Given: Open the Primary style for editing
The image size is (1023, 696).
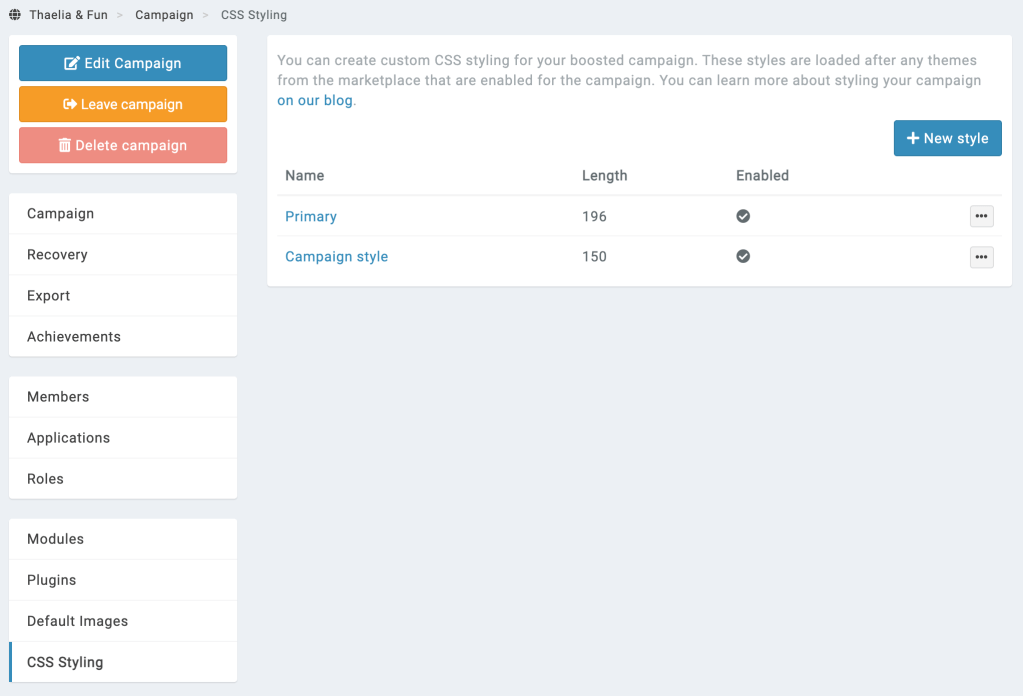Looking at the screenshot, I should click(311, 216).
